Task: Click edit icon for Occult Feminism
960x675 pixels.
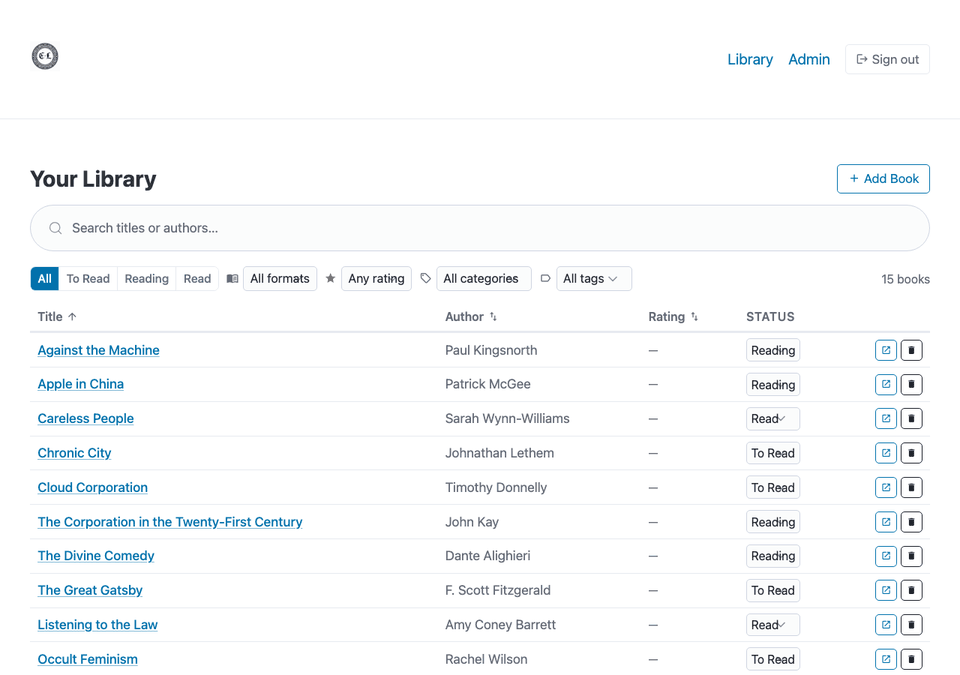Action: (x=885, y=659)
